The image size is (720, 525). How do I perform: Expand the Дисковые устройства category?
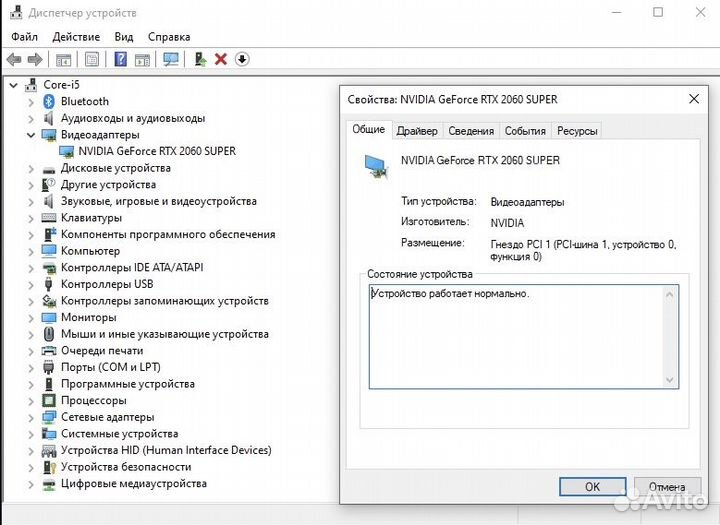(x=30, y=168)
